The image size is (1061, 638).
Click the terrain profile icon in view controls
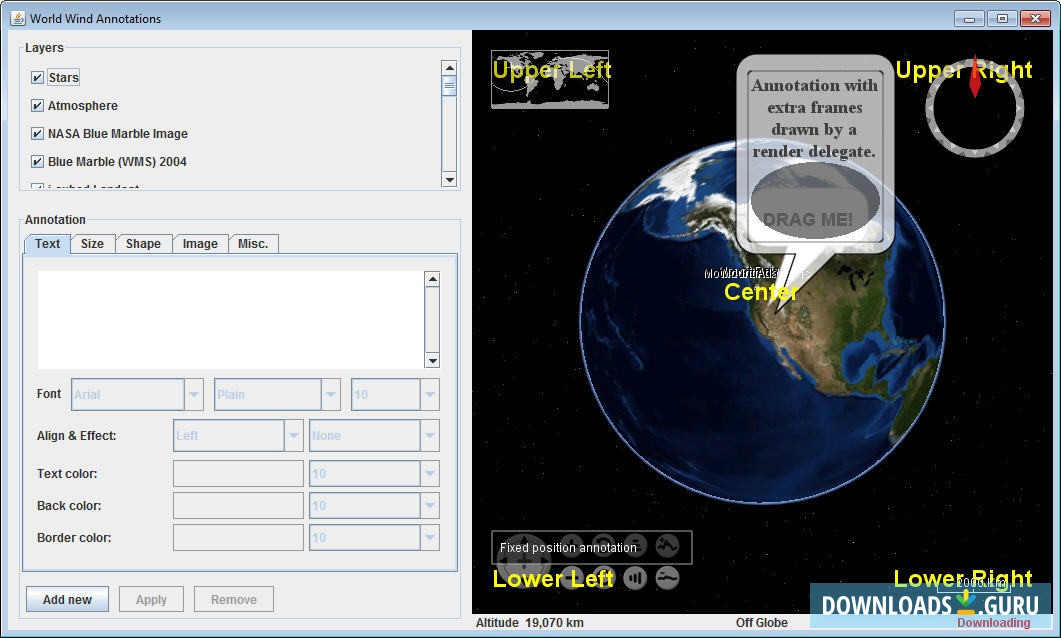[668, 548]
